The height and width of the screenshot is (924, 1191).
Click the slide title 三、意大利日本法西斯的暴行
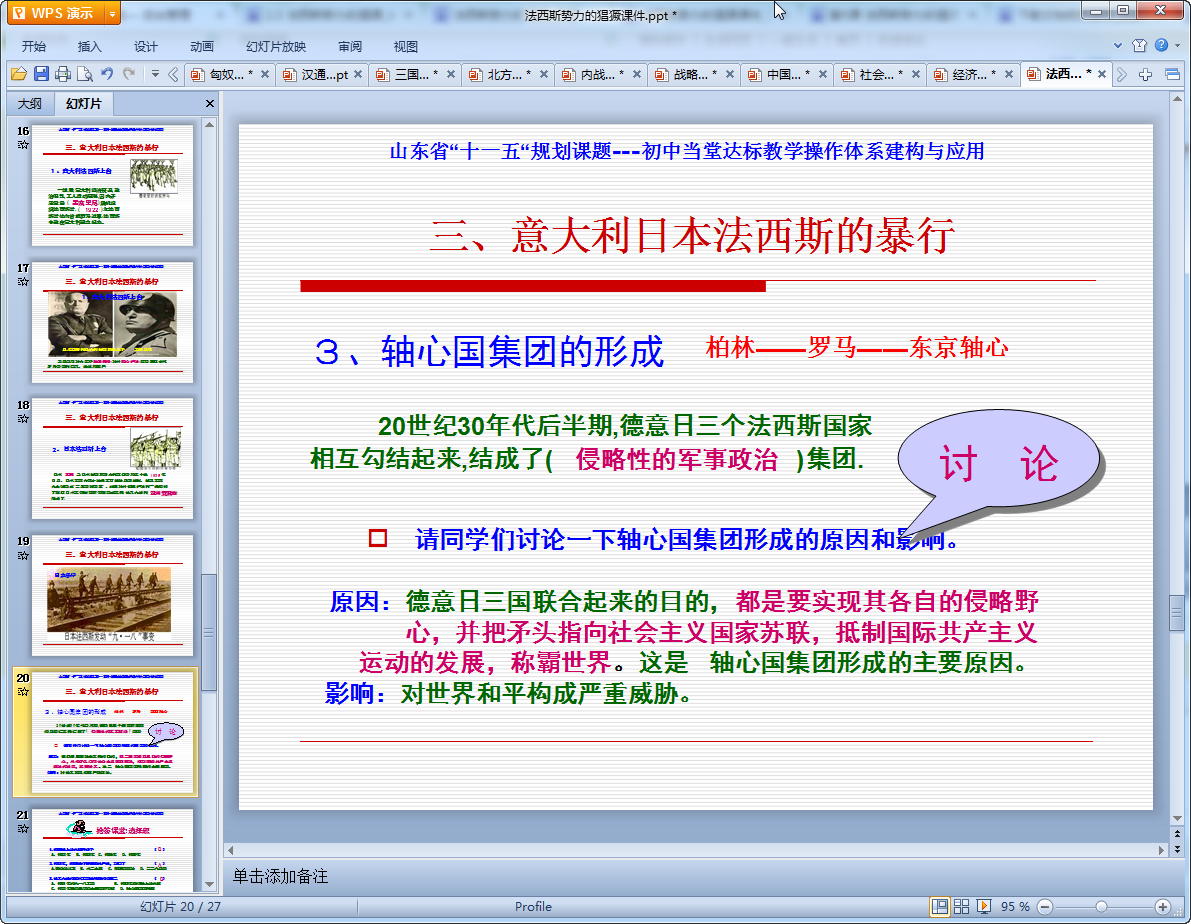[693, 236]
